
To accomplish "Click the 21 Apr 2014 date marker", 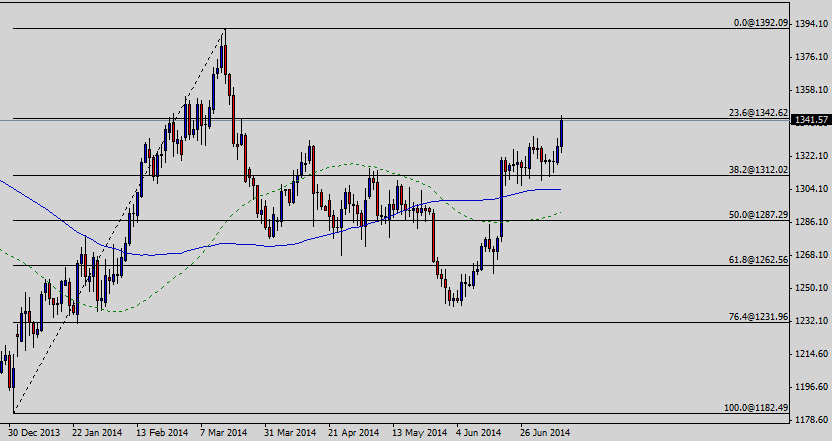I will pyautogui.click(x=355, y=433).
